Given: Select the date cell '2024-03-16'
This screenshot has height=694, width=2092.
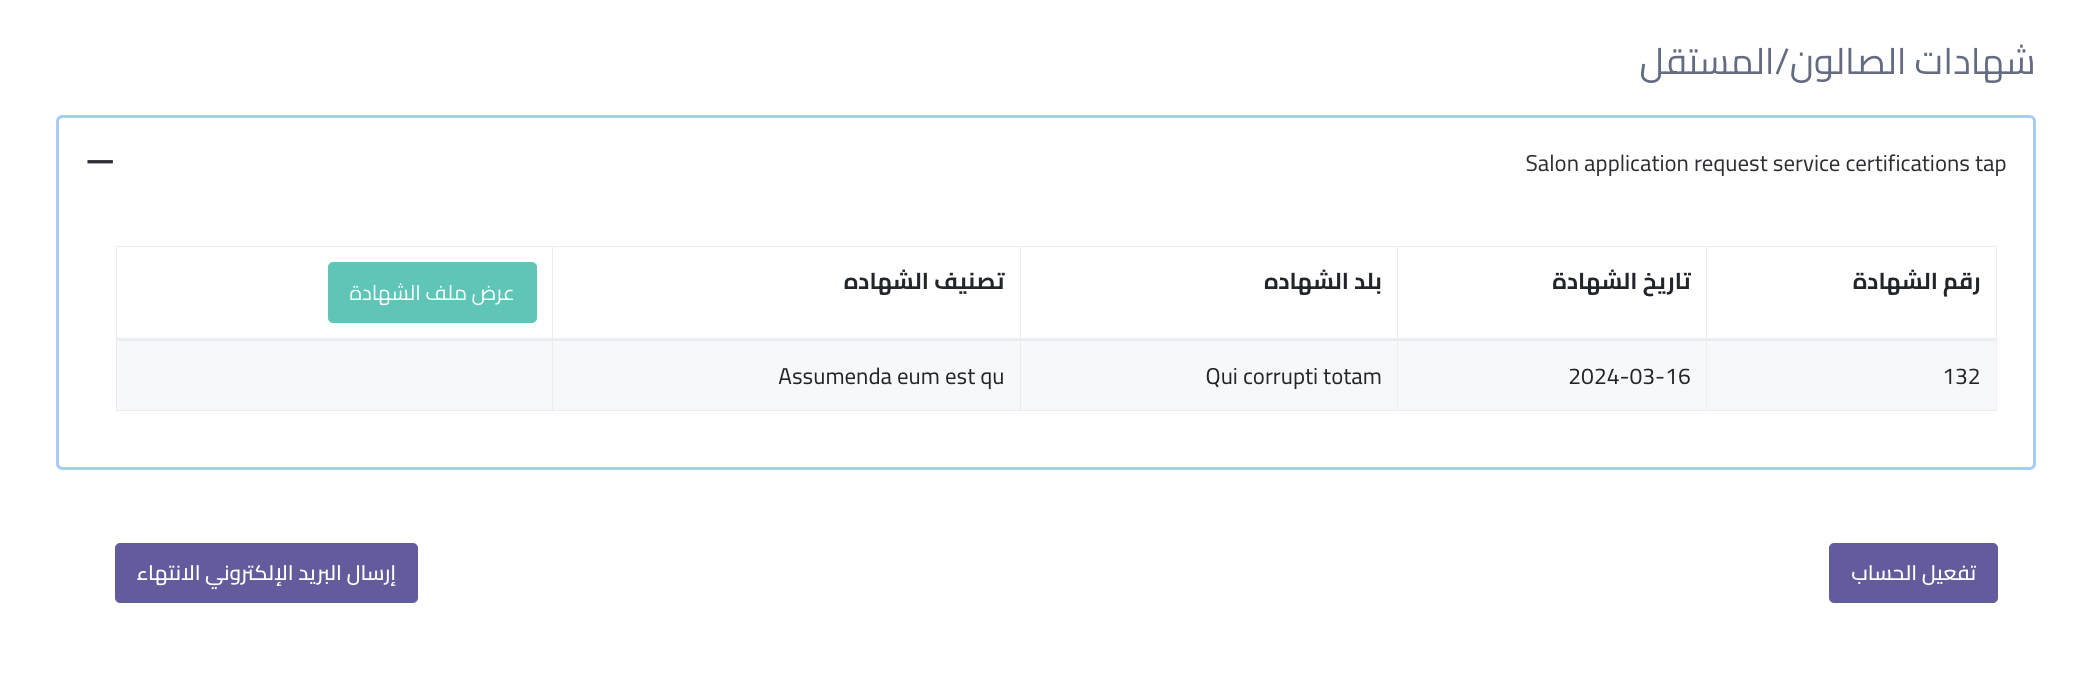Looking at the screenshot, I should click(x=1629, y=377).
